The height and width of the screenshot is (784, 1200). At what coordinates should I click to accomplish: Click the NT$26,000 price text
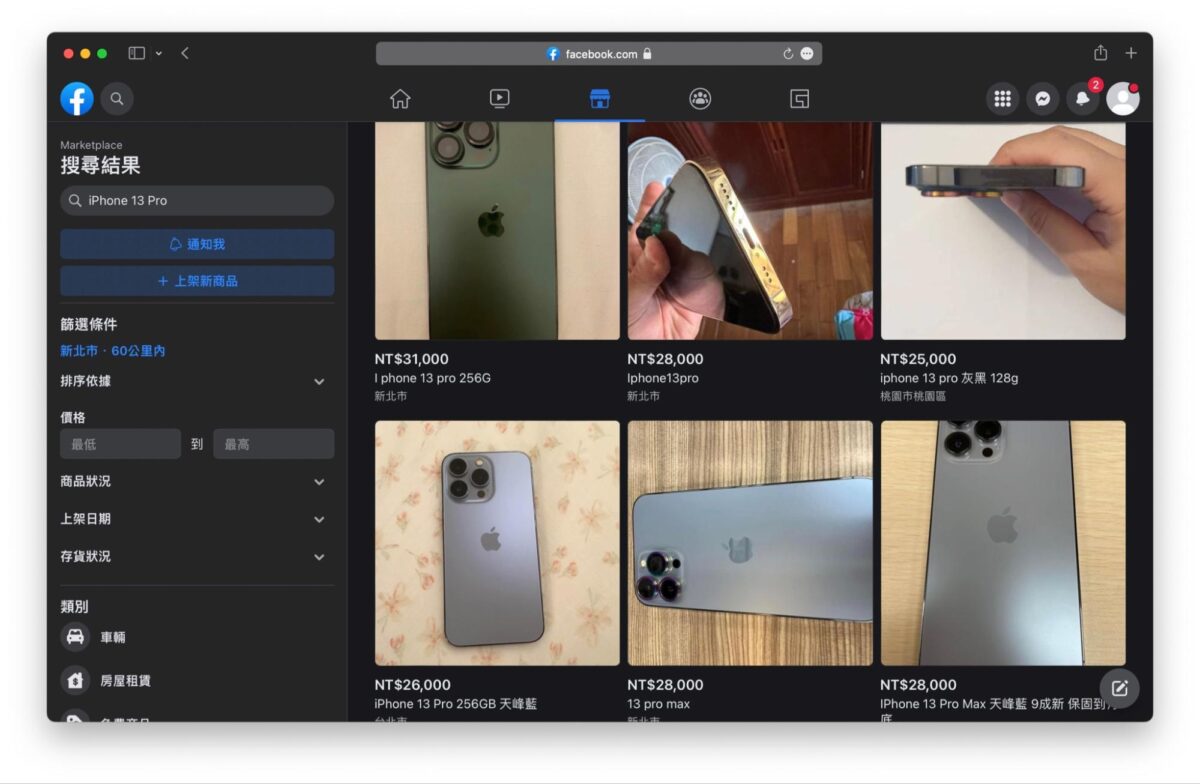412,685
